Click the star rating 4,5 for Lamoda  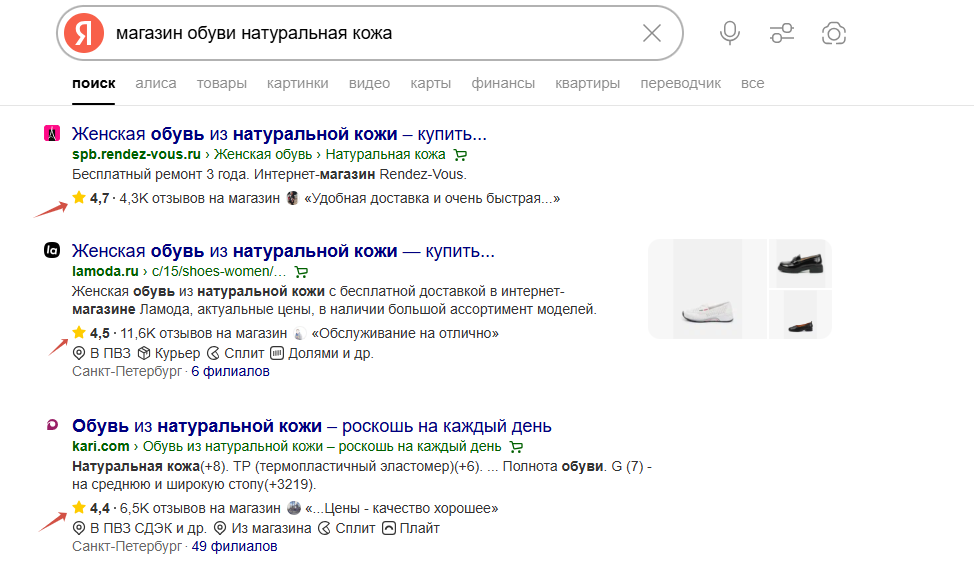click(x=91, y=333)
